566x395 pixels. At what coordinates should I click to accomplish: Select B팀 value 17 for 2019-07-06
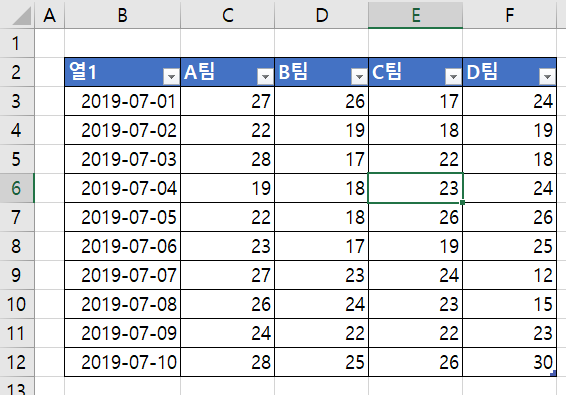[321, 246]
